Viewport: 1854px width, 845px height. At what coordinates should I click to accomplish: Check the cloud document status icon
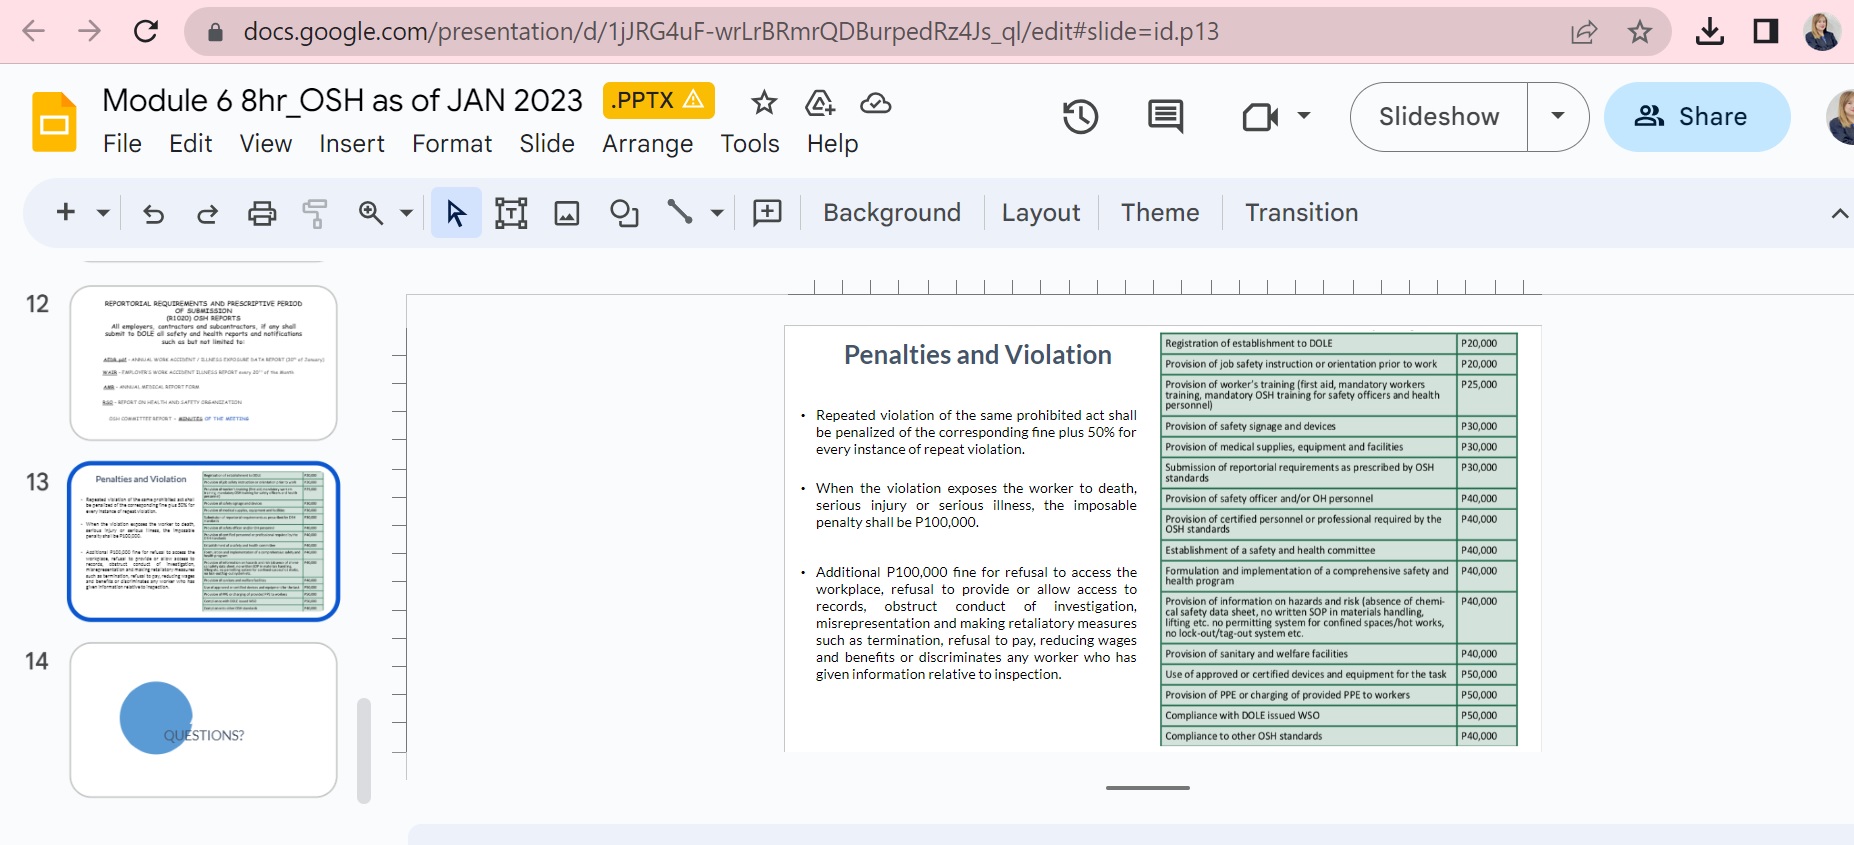point(876,102)
